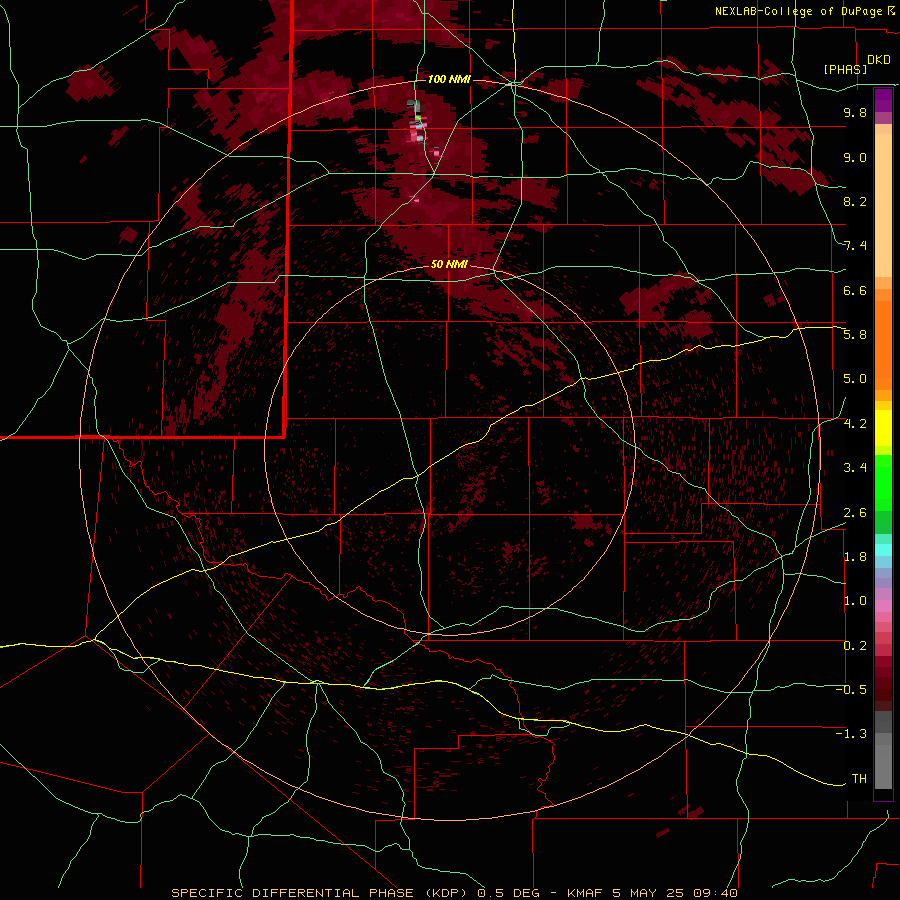Select the DKD product code text
The height and width of the screenshot is (900, 900).
[x=878, y=60]
